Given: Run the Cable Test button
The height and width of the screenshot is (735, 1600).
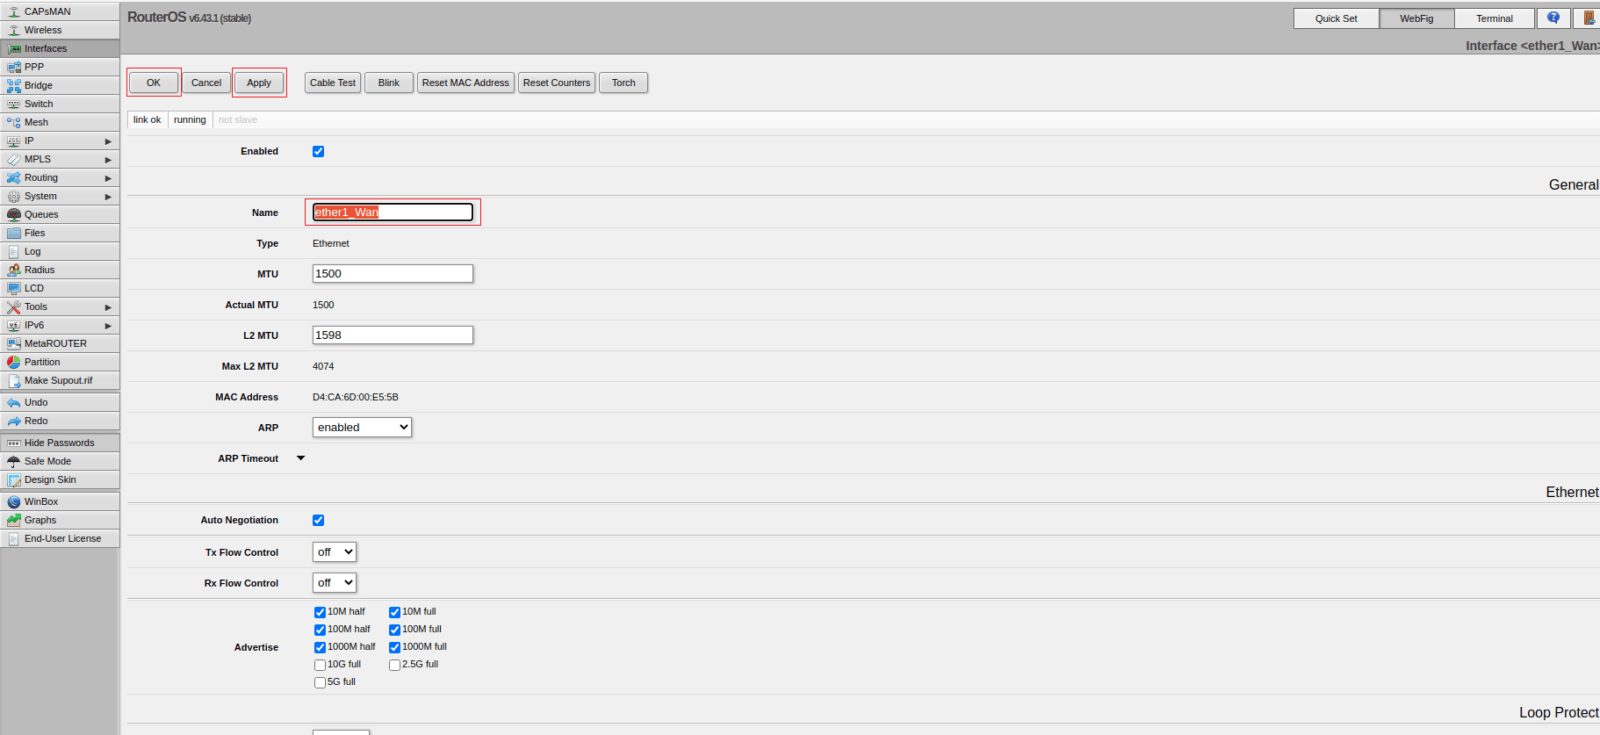Looking at the screenshot, I should point(332,83).
